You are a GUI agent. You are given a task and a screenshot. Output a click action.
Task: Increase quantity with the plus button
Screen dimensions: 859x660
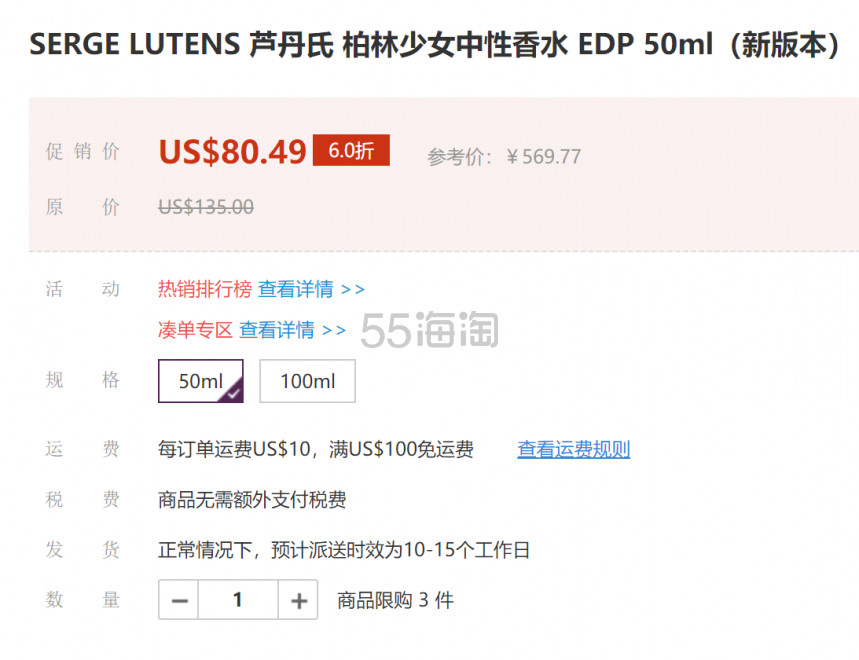(x=298, y=600)
